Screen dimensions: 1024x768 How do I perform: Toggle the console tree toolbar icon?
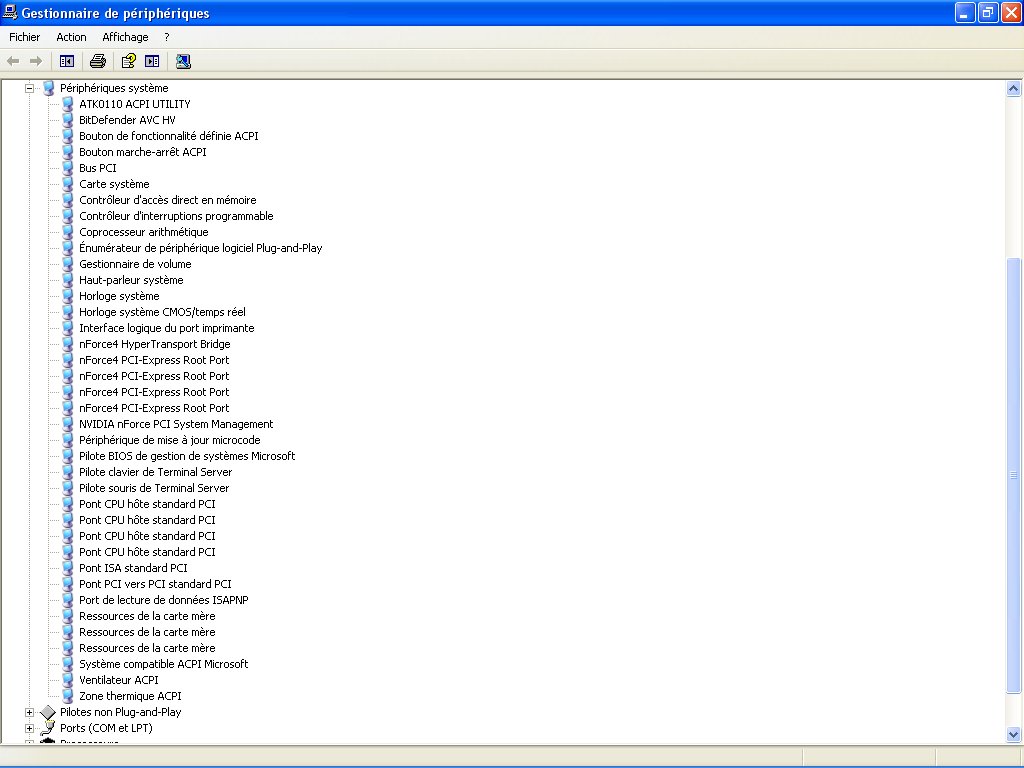(x=67, y=61)
